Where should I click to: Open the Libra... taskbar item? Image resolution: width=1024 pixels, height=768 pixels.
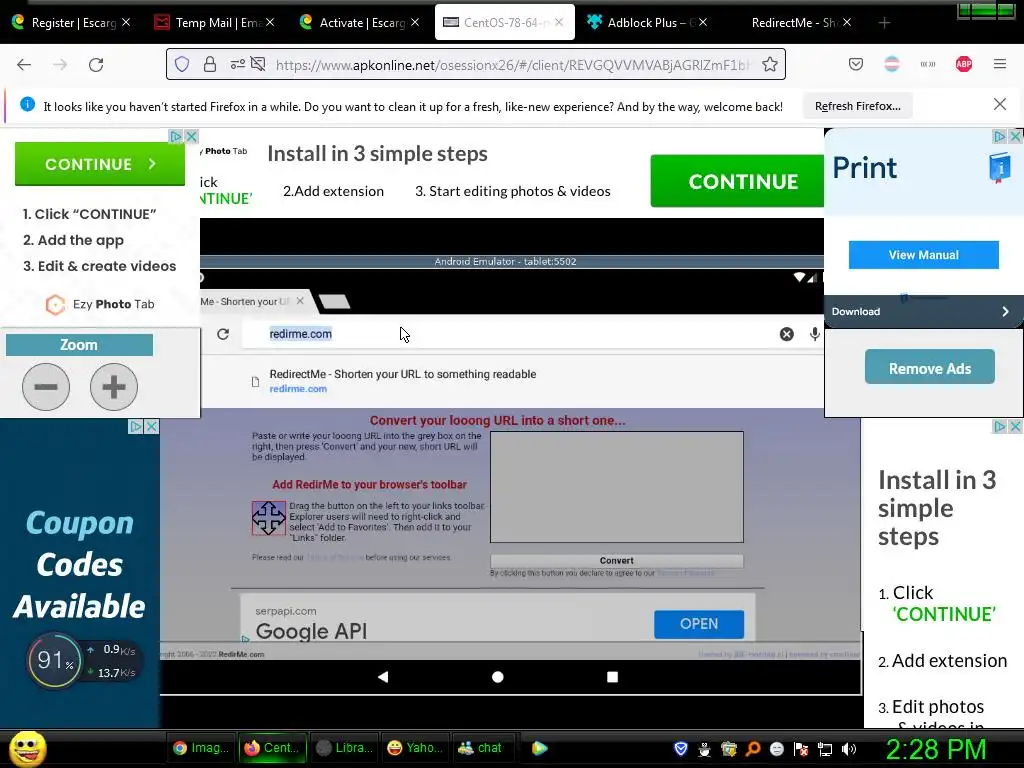pos(344,748)
